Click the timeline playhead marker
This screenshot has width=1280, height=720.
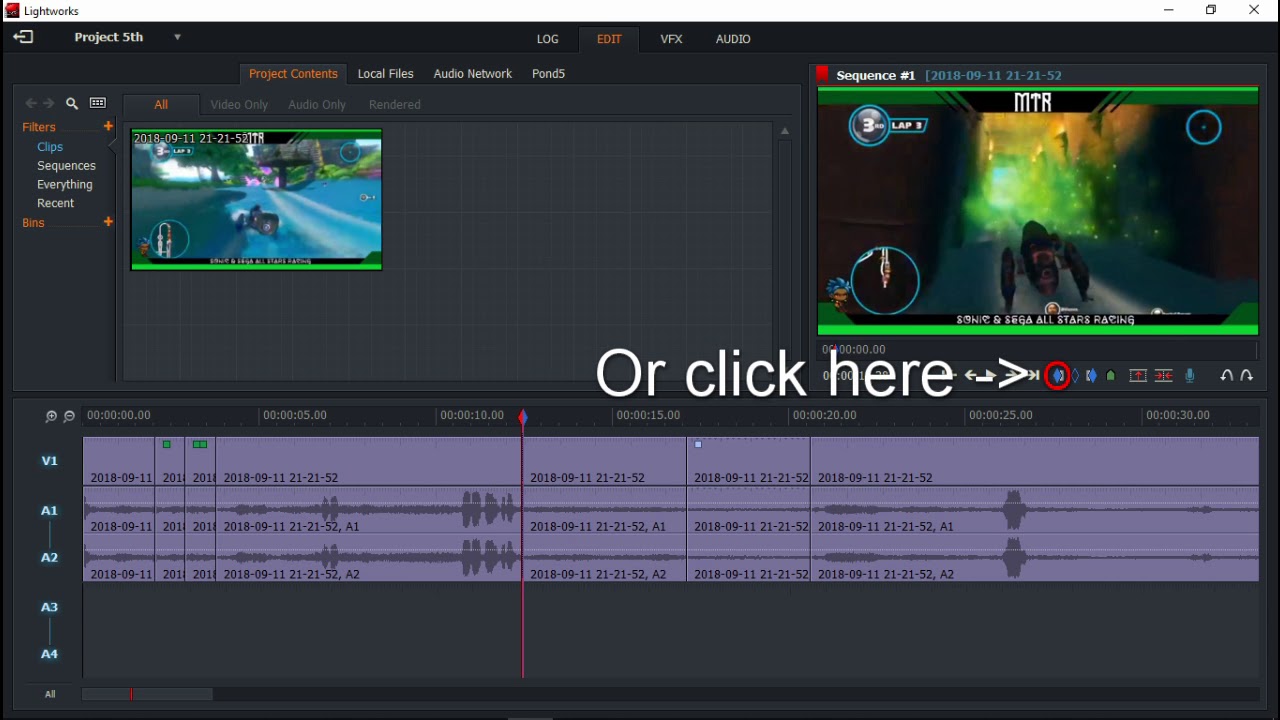pos(522,417)
